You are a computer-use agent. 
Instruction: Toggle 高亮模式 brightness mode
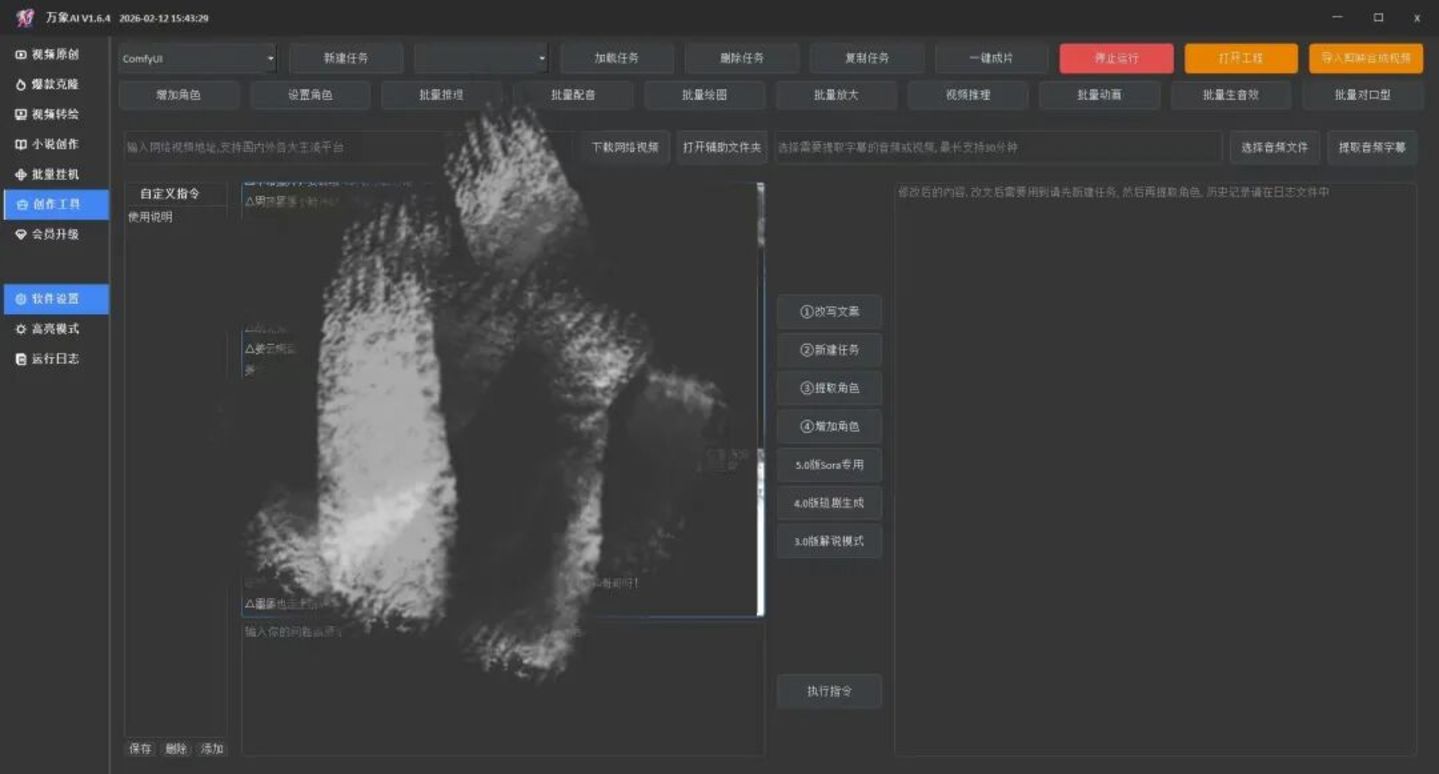[x=54, y=329]
